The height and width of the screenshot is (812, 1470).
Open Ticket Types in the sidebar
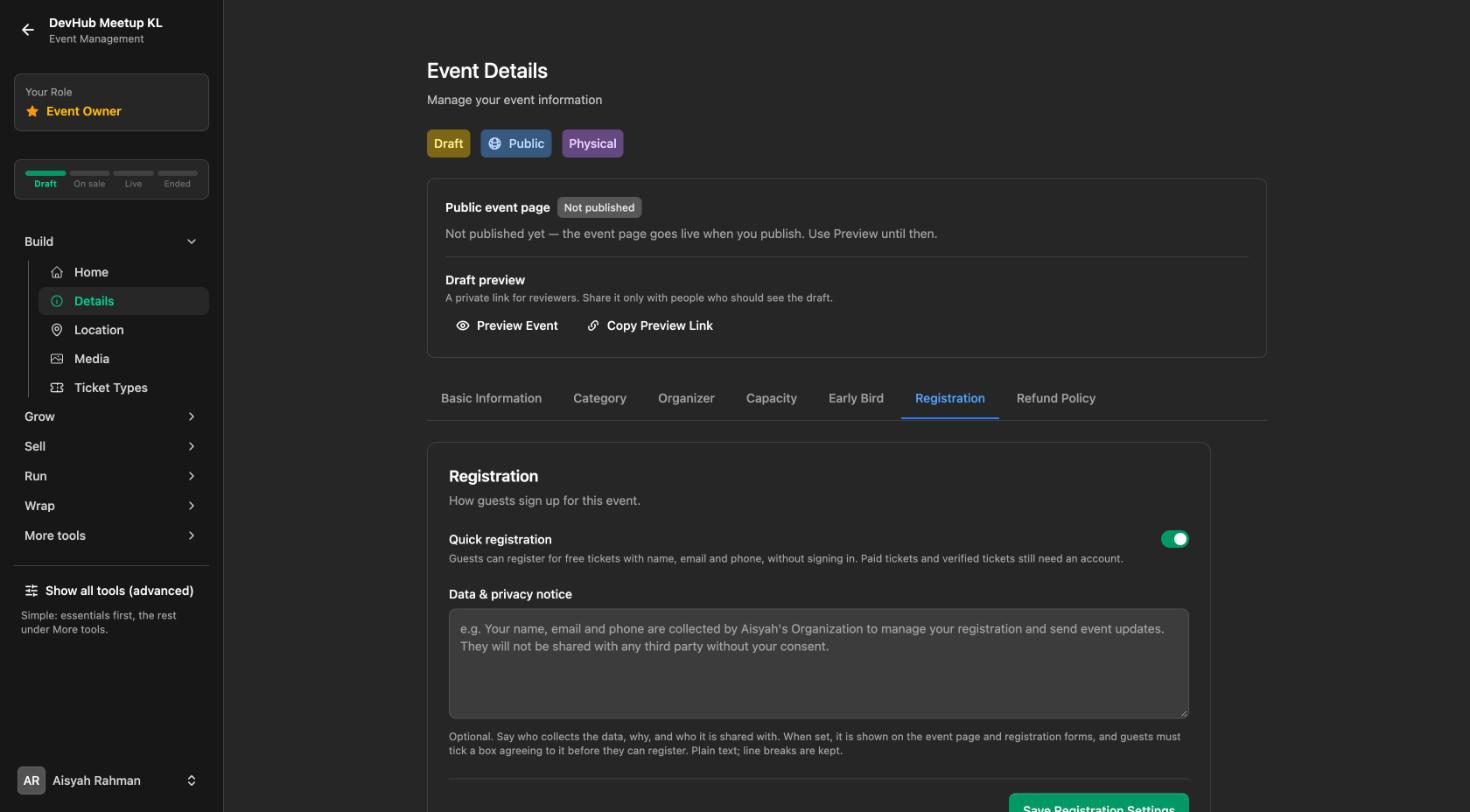[123, 388]
